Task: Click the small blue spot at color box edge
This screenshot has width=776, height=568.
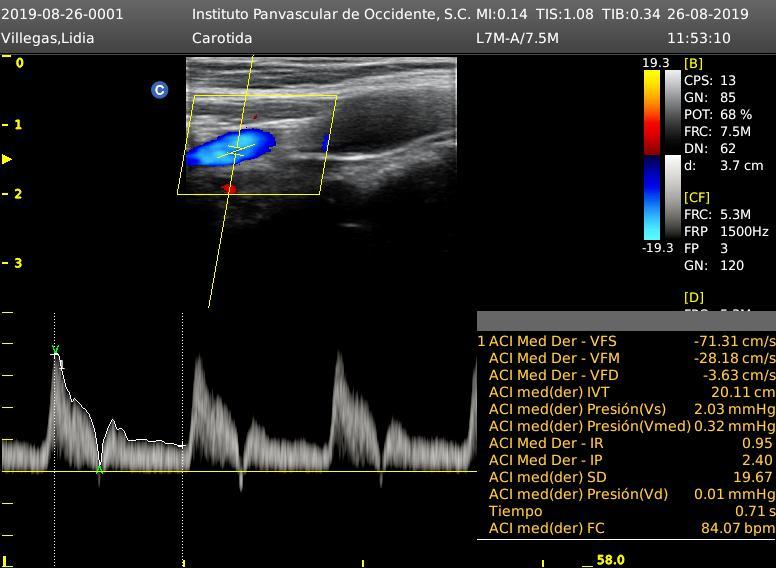Action: point(325,142)
